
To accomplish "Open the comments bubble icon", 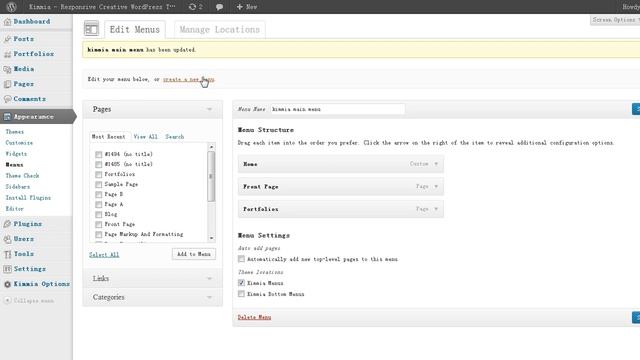I will pyautogui.click(x=219, y=7).
